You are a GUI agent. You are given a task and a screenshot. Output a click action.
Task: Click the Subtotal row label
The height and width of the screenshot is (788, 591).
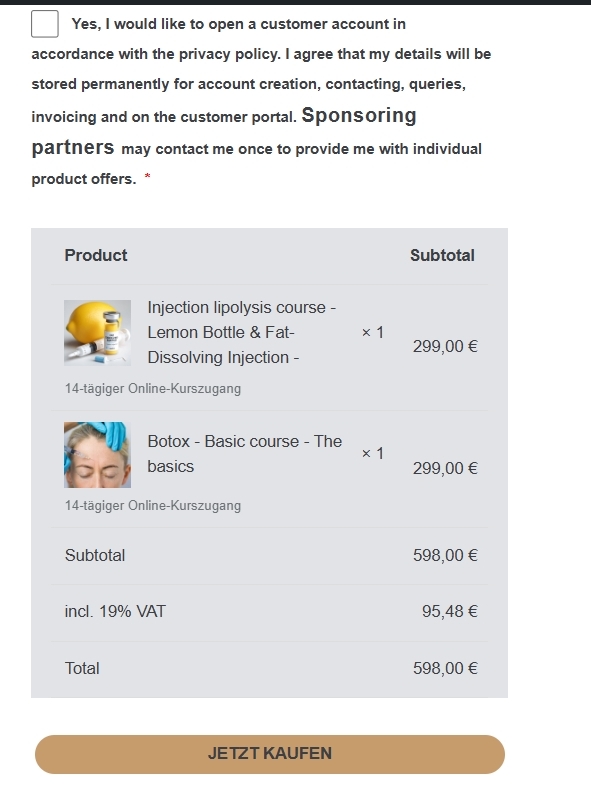pyautogui.click(x=95, y=555)
